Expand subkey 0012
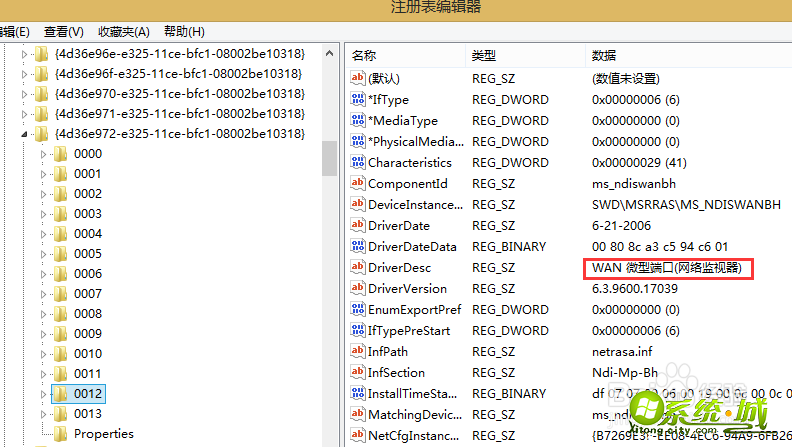The image size is (792, 447). 43,394
